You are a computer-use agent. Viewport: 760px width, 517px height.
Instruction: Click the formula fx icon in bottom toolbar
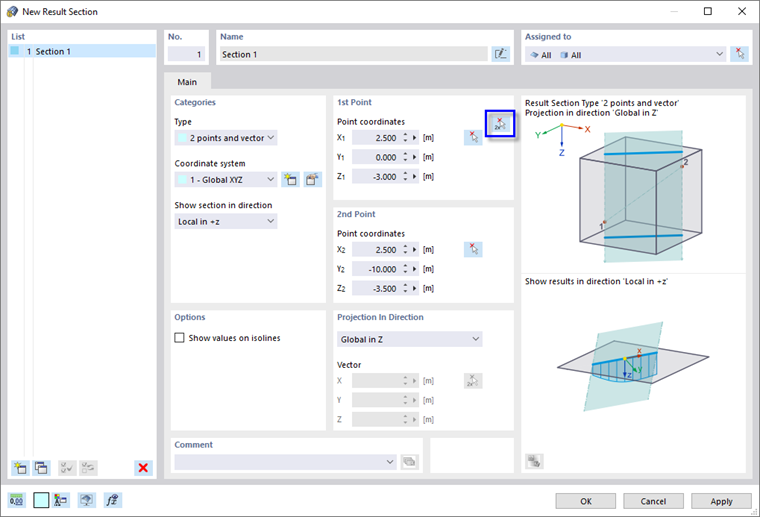coord(112,500)
